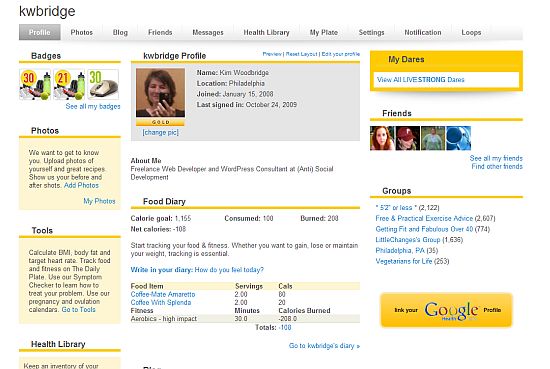The width and height of the screenshot is (550, 369).
Task: Click Calorie goal 1,155 text
Action: pos(161,218)
